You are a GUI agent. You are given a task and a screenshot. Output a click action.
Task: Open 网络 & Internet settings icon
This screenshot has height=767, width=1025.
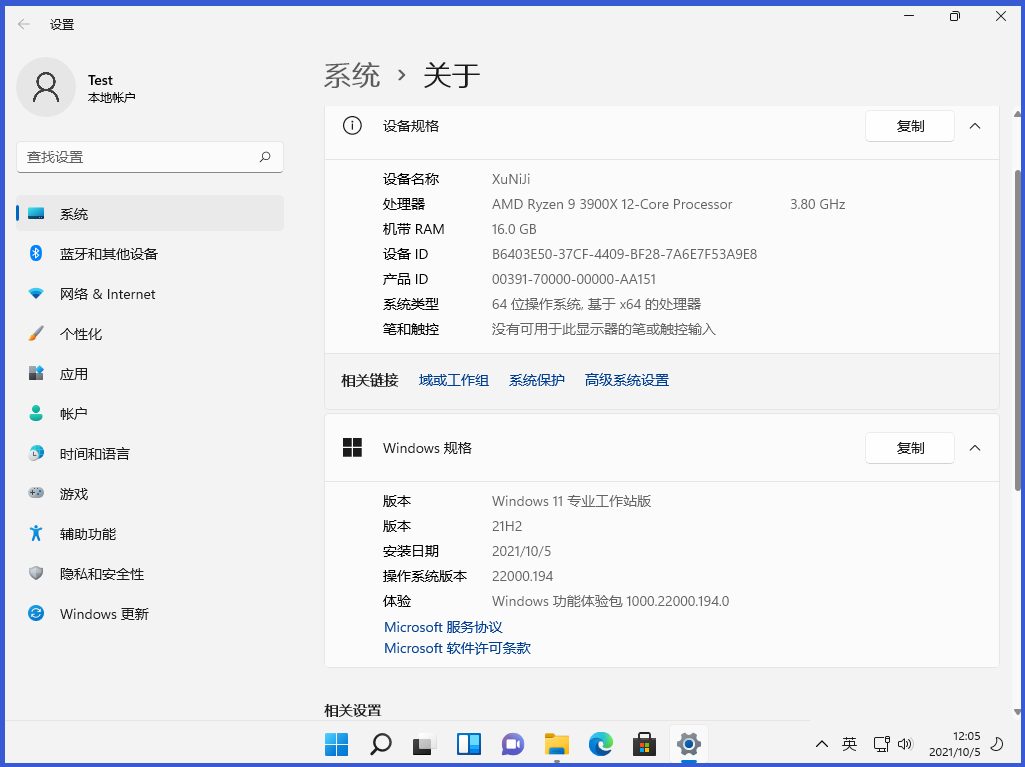pyautogui.click(x=36, y=294)
